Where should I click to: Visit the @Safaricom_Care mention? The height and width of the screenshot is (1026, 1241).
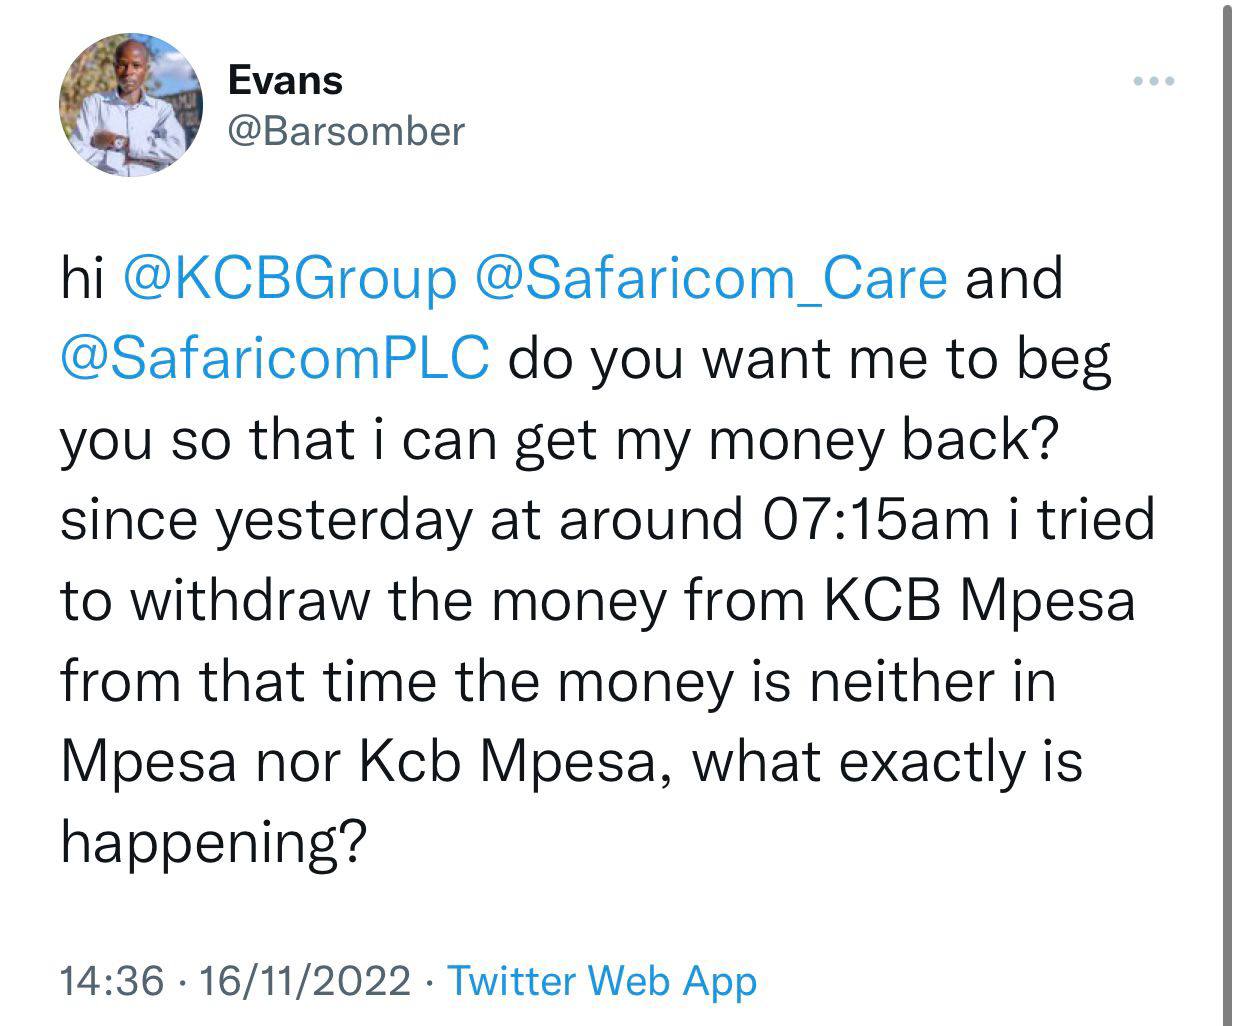click(x=712, y=278)
